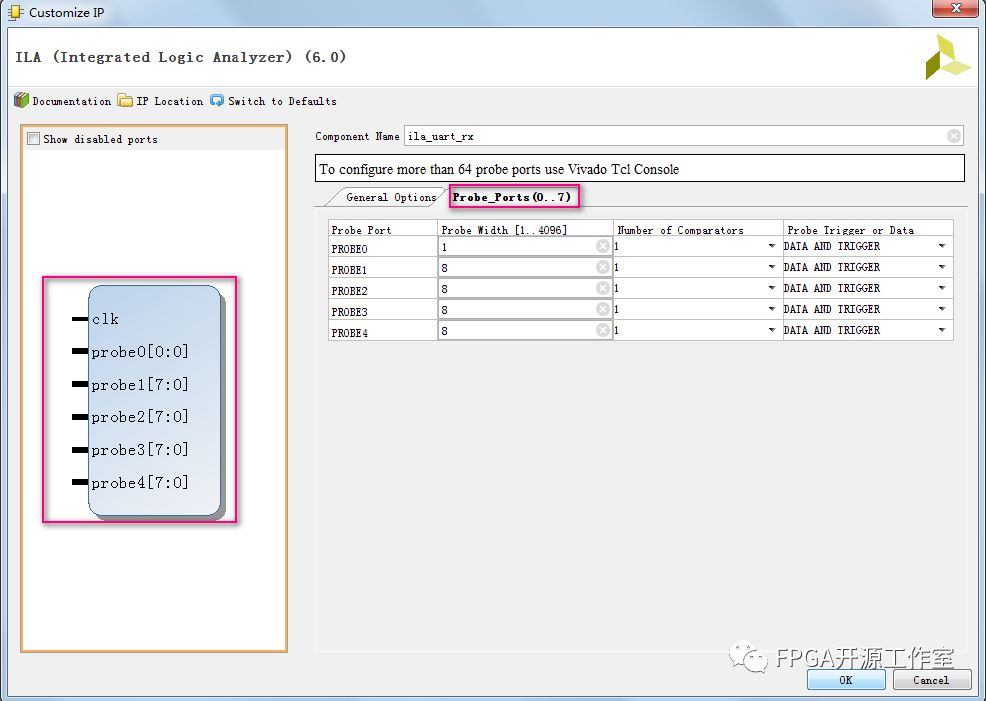Screen dimensions: 986x701
Task: Expand PROBE1 Probe Trigger or Data dropdown
Action: pyautogui.click(x=941, y=267)
